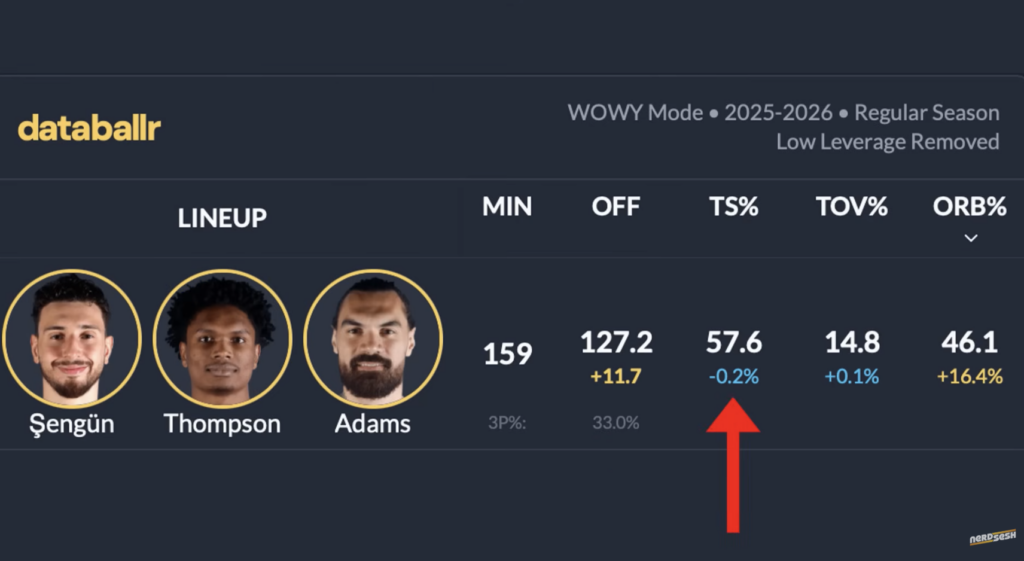The image size is (1024, 561).
Task: Click the 127.2 offensive rating value
Action: (x=616, y=343)
